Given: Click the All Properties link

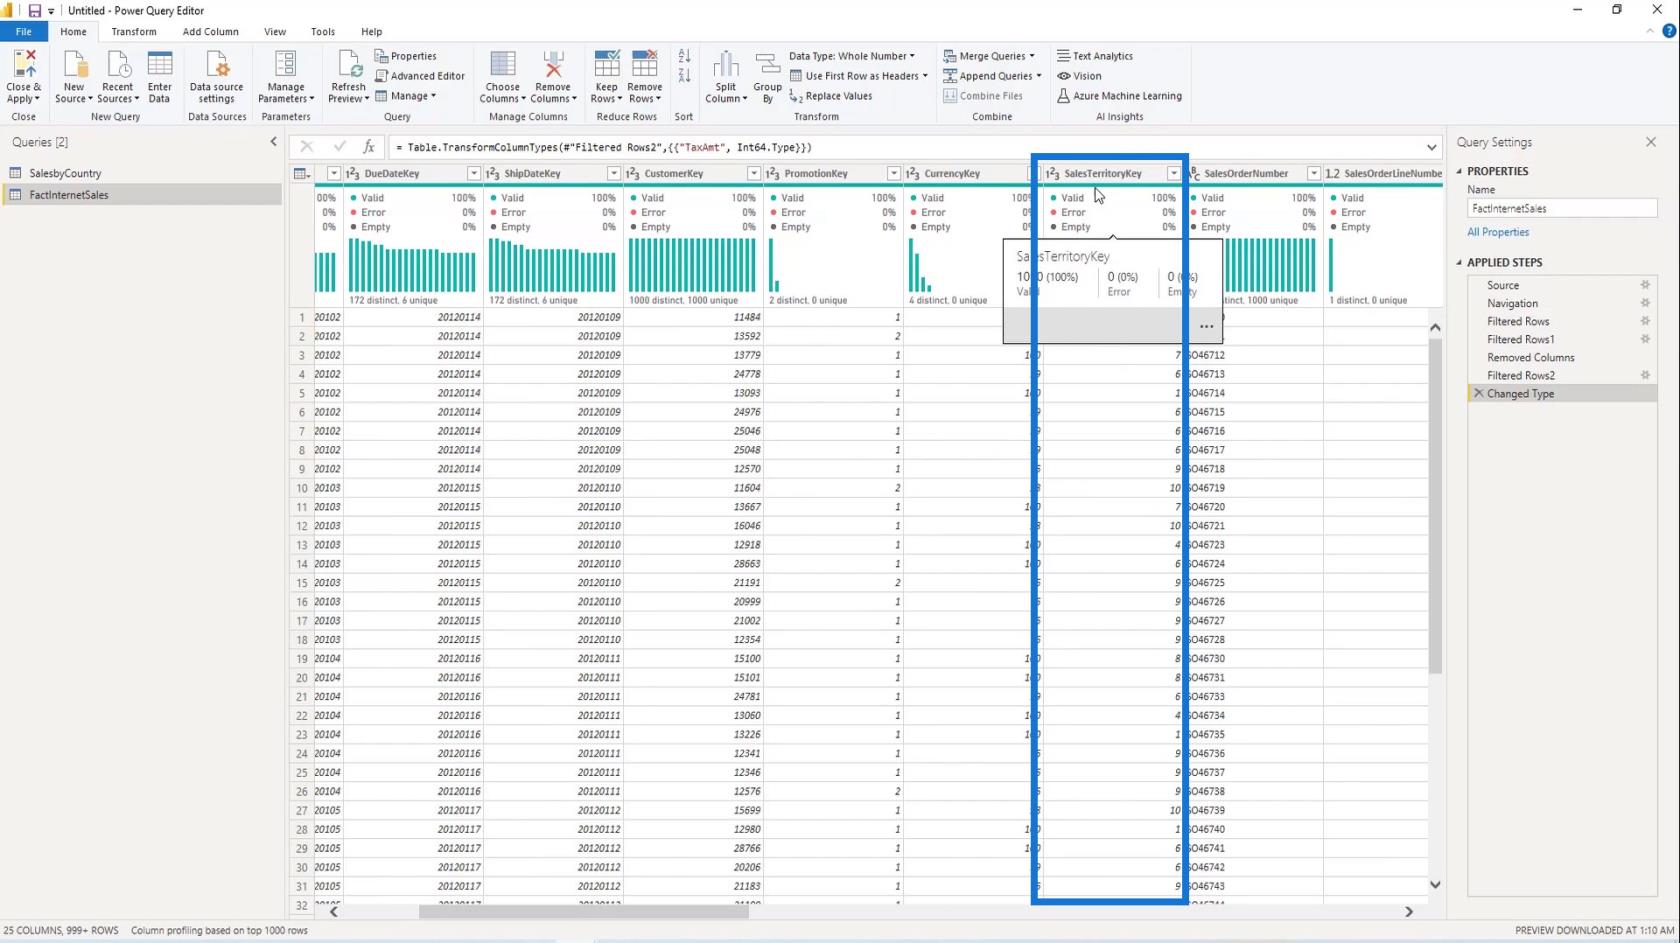Looking at the screenshot, I should pos(1498,232).
